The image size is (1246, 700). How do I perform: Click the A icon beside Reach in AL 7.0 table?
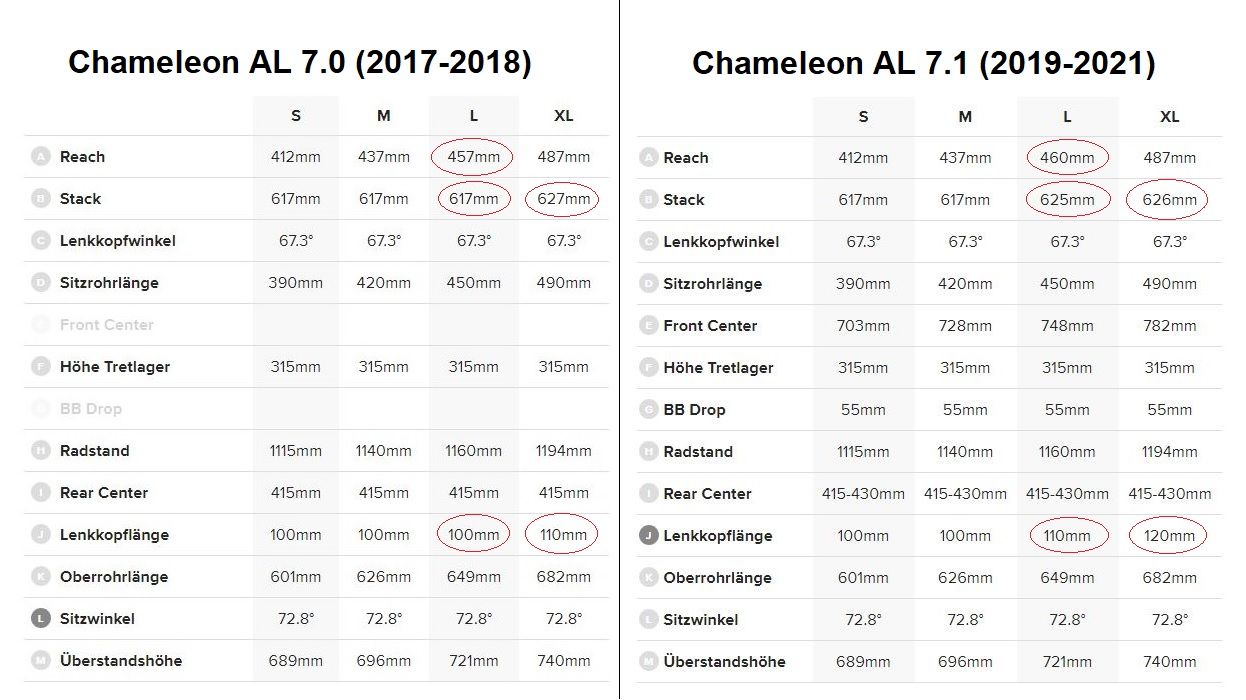pyautogui.click(x=41, y=157)
